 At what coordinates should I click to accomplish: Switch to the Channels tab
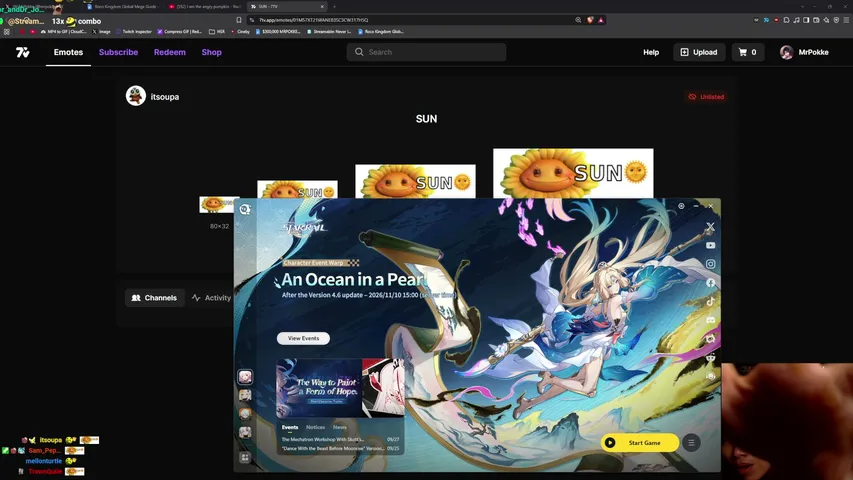pyautogui.click(x=154, y=298)
